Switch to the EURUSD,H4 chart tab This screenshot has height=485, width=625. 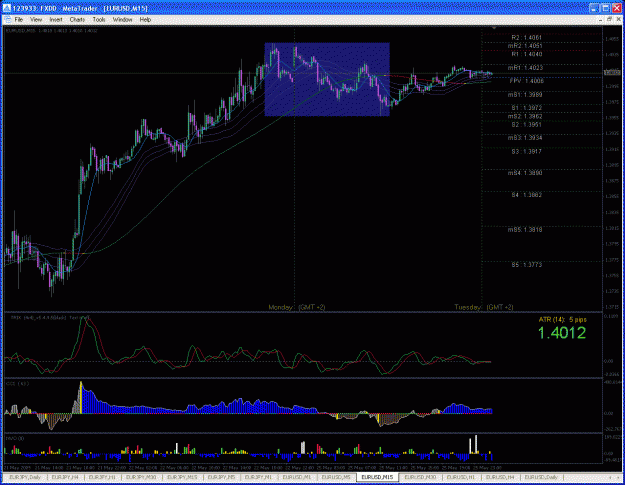(500, 477)
